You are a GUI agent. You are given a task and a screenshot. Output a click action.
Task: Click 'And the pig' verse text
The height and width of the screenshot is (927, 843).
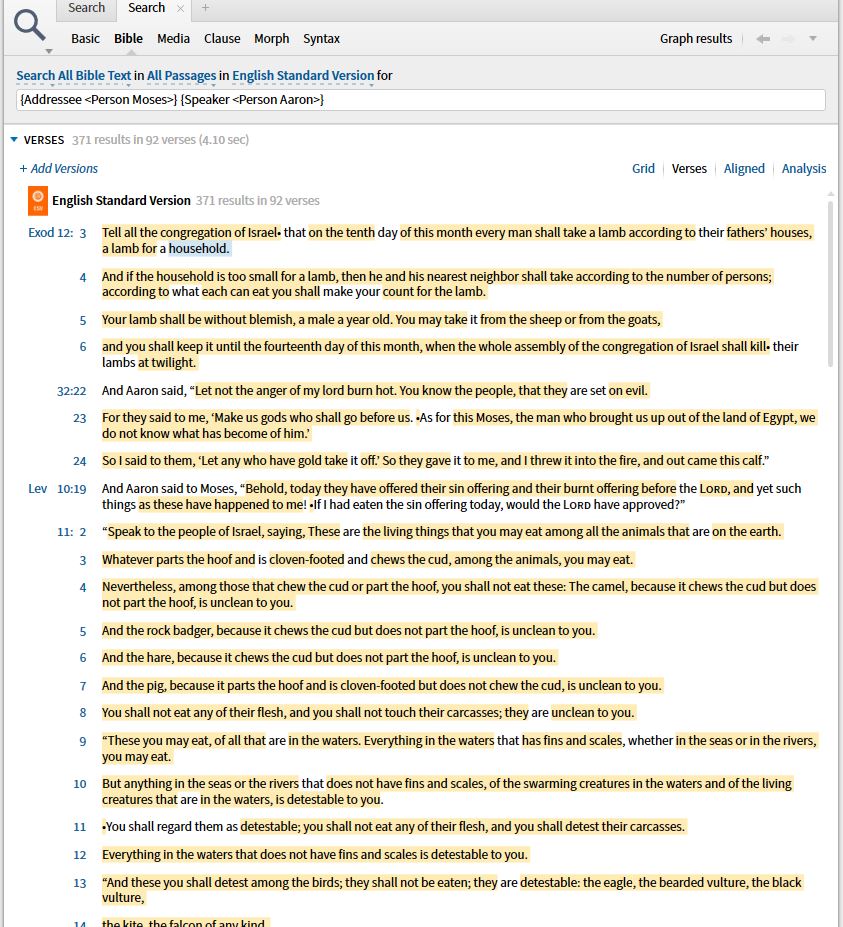382,686
